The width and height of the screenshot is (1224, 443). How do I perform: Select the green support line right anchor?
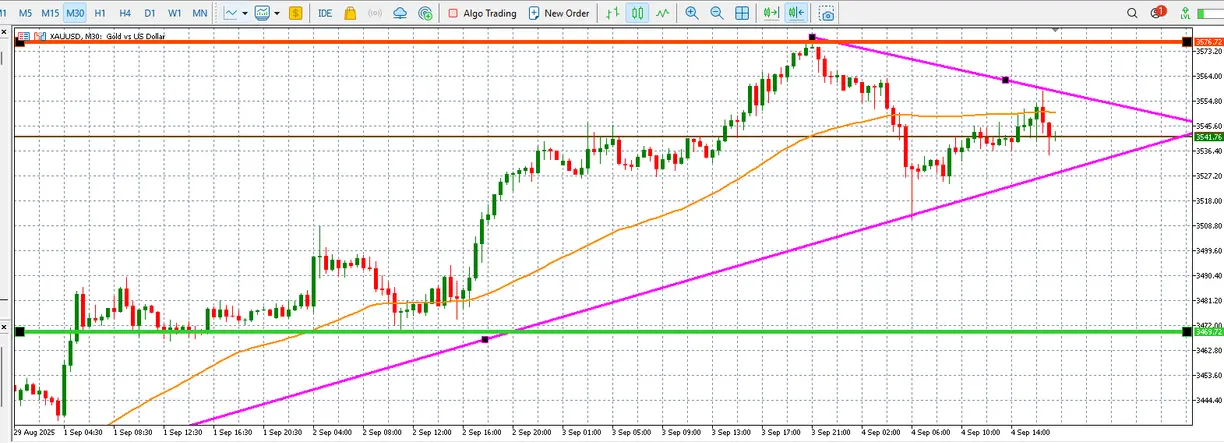1187,331
